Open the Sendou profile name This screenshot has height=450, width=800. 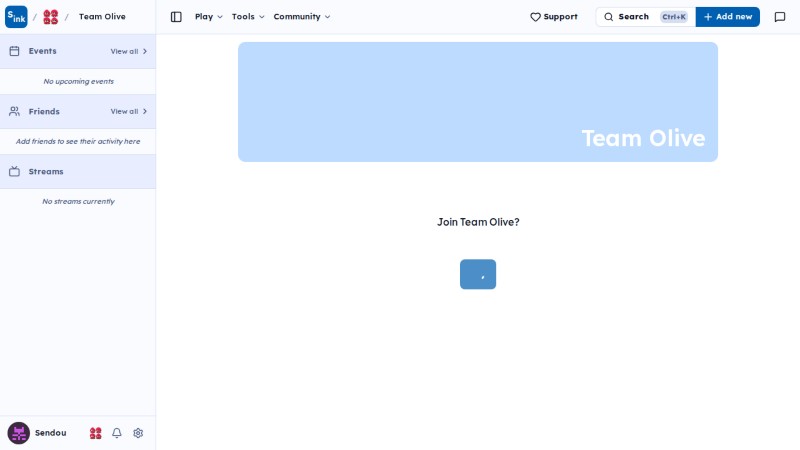click(x=51, y=433)
